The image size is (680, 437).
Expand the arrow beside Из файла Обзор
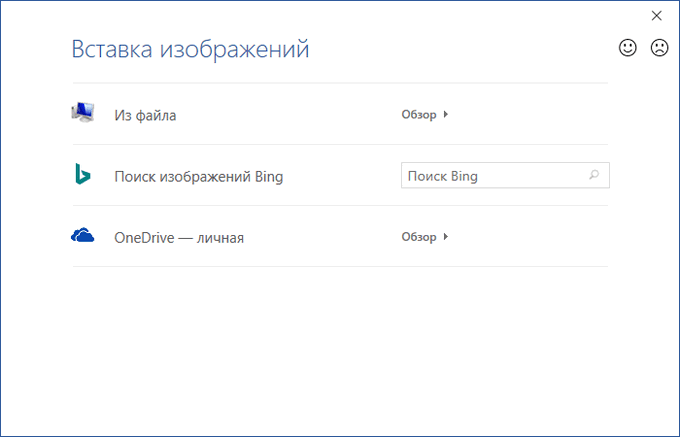[x=446, y=114]
